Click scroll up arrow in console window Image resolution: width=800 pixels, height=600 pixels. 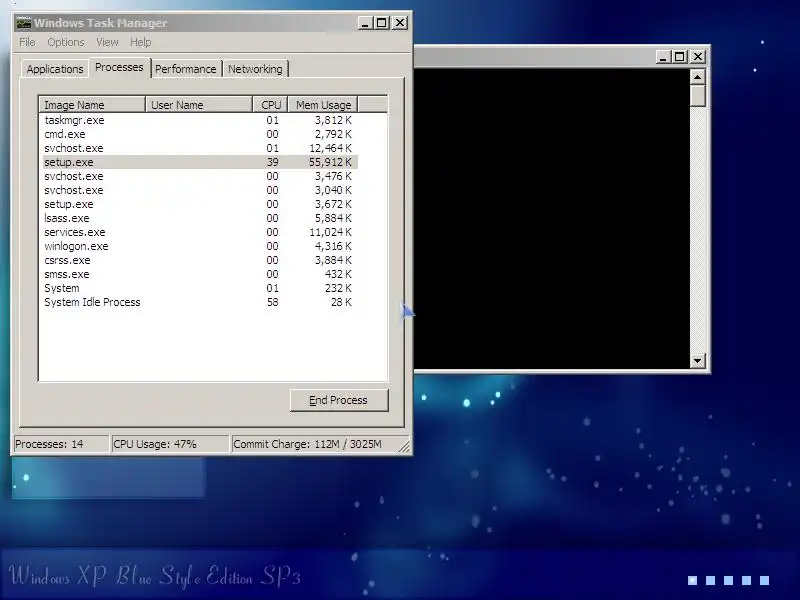point(697,77)
